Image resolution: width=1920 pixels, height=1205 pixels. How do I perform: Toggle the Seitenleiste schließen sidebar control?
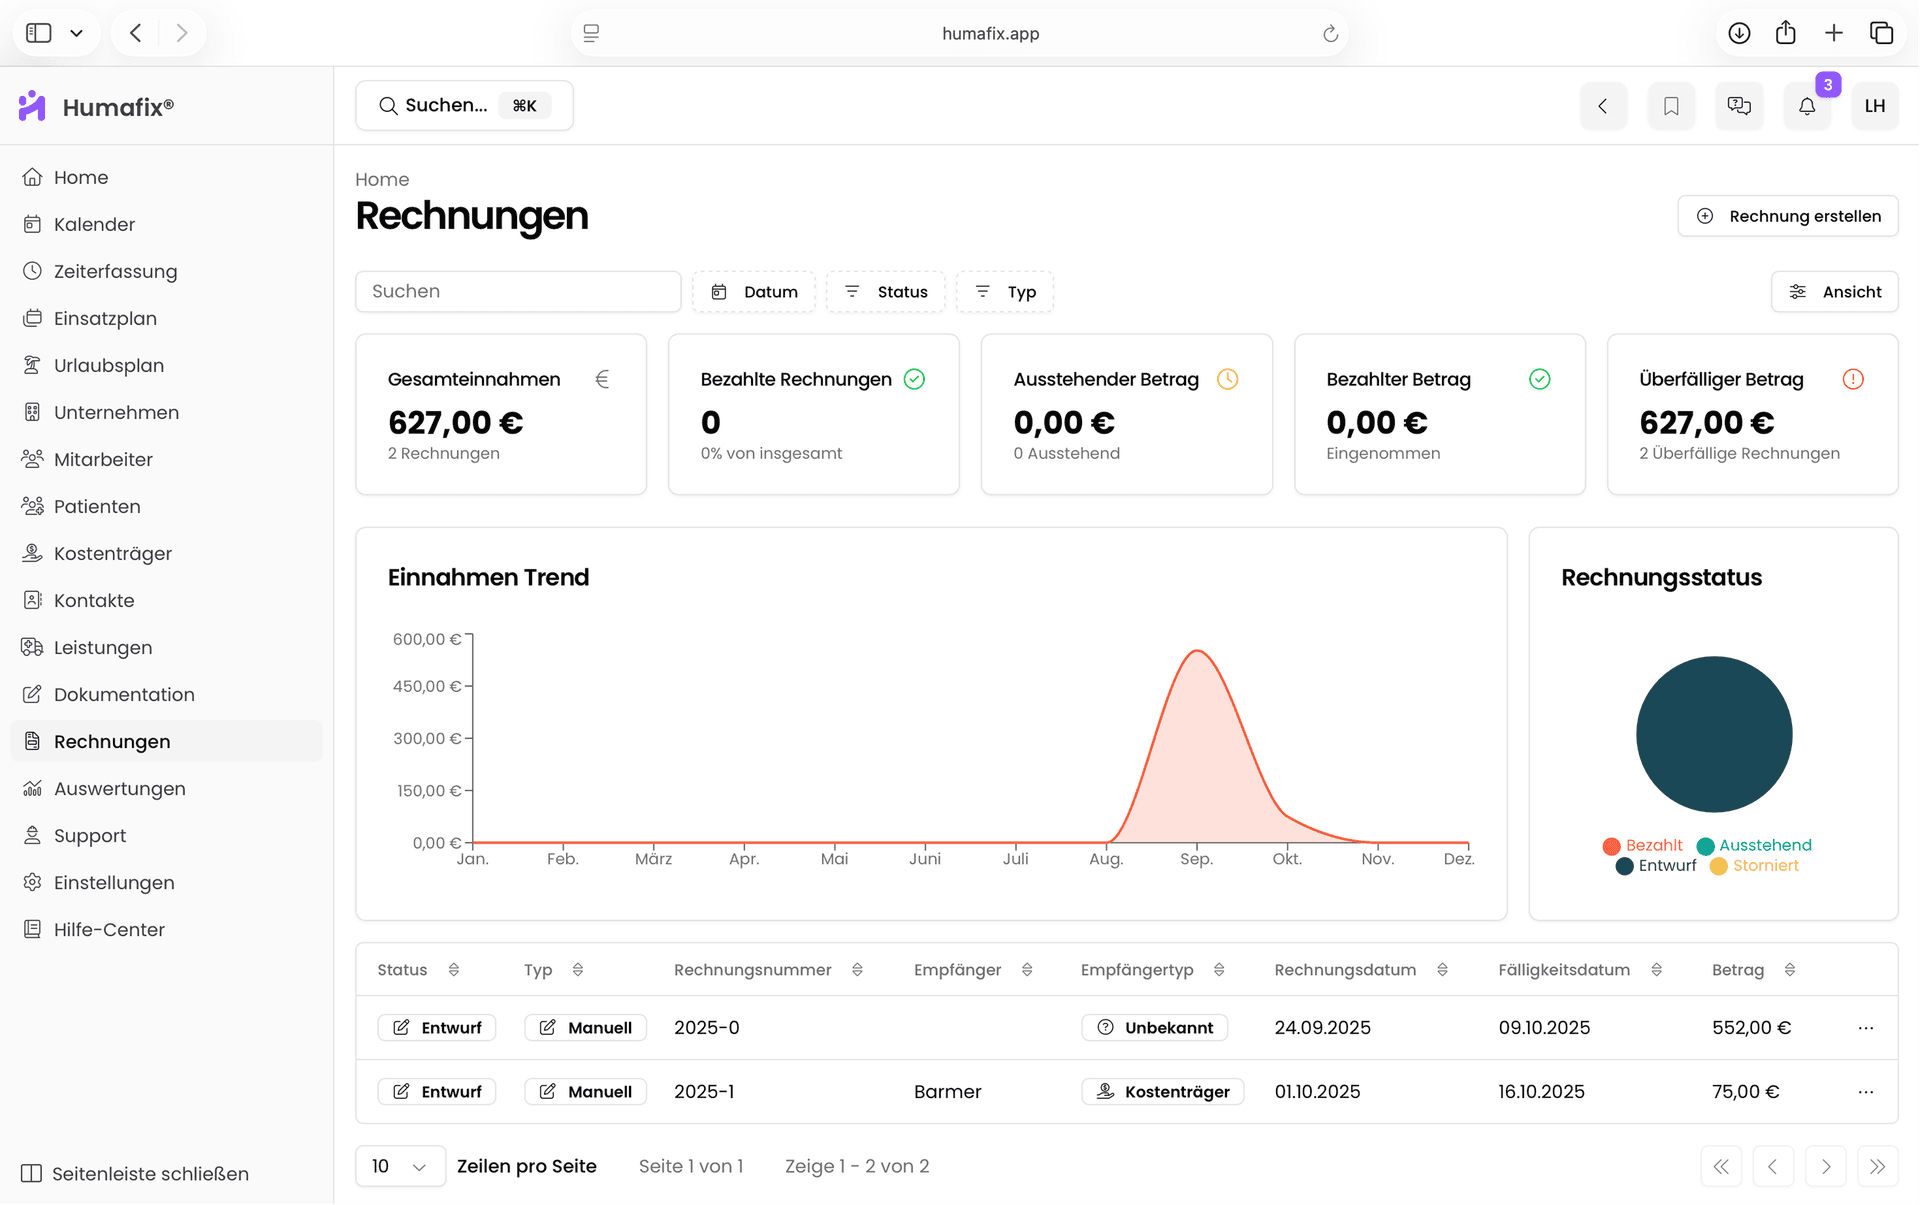click(133, 1173)
